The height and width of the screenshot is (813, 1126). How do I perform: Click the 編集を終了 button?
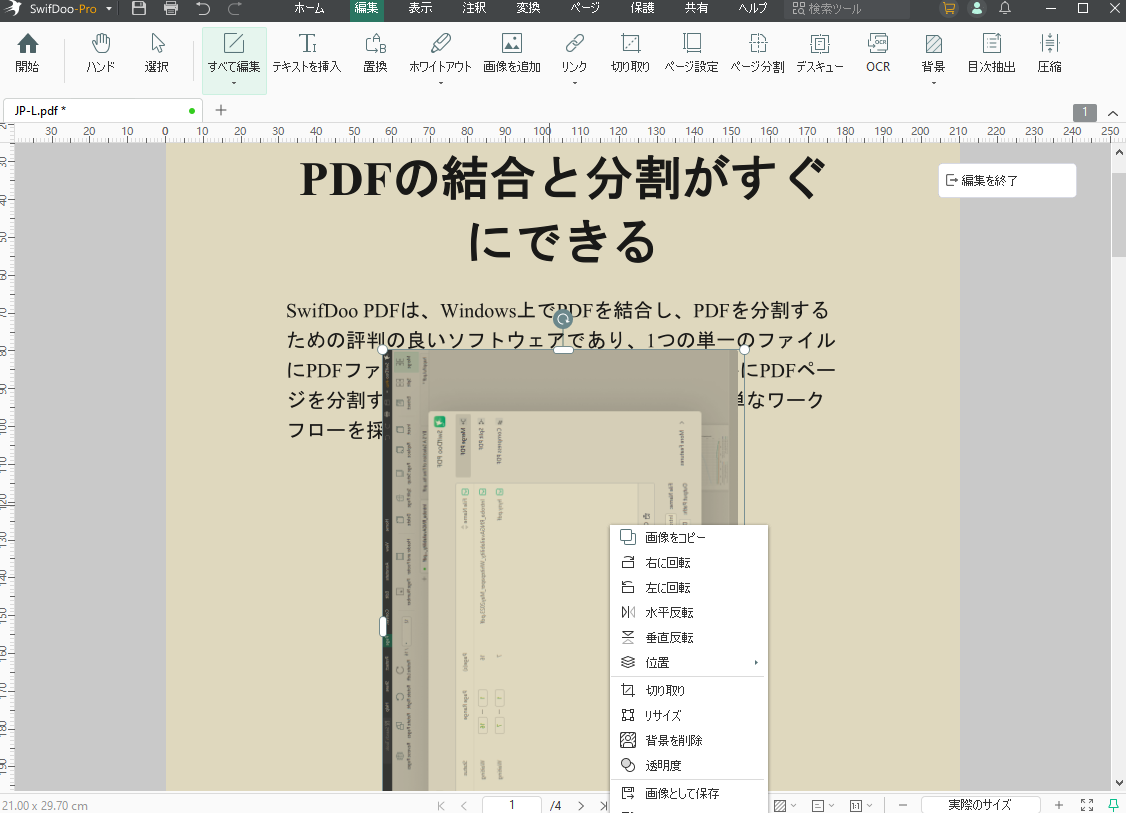click(1006, 180)
